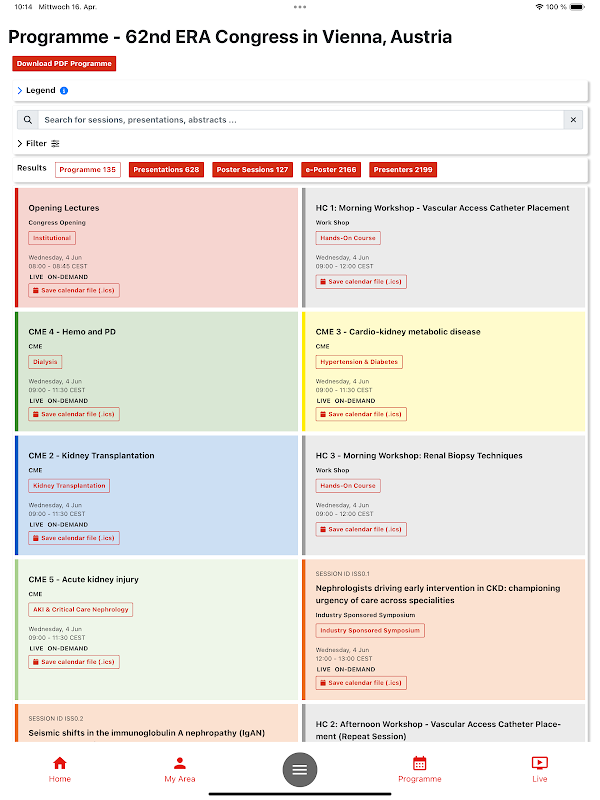
Task: Click the Institutional tag
Action: pyautogui.click(x=52, y=238)
